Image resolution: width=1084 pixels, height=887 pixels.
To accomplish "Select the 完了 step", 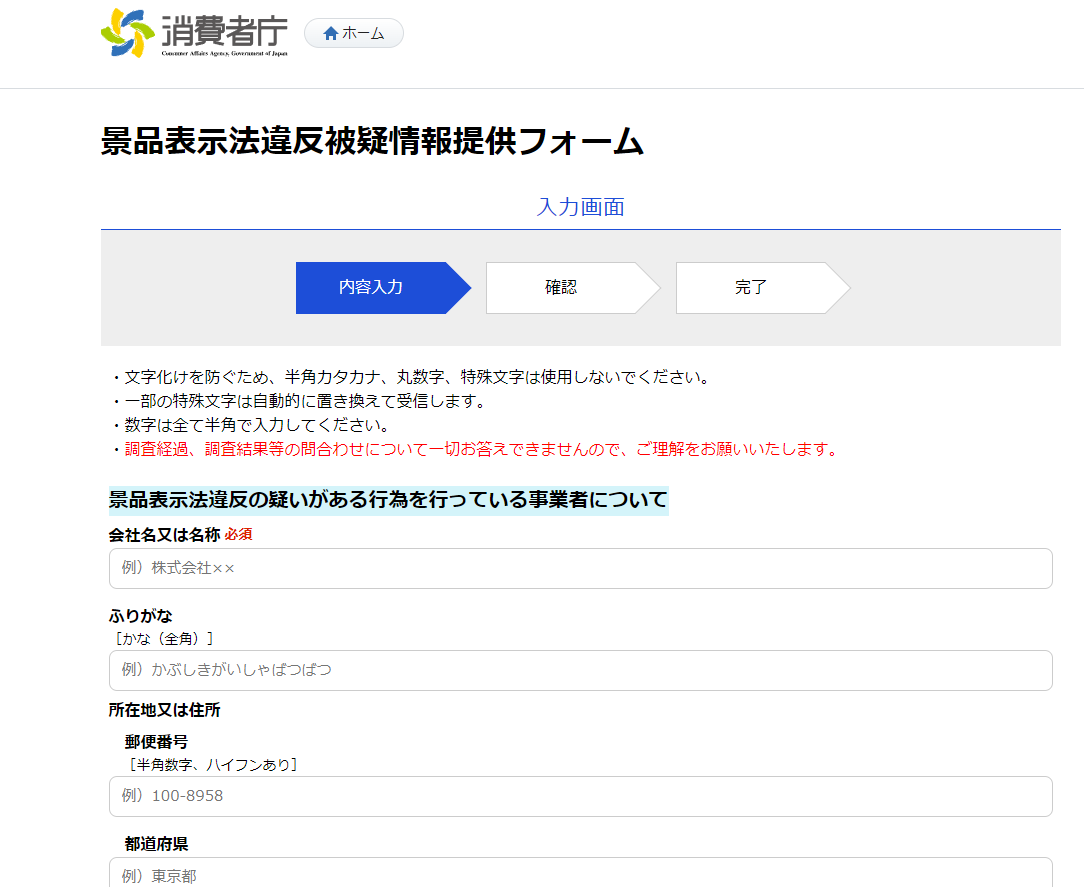I will (x=763, y=288).
